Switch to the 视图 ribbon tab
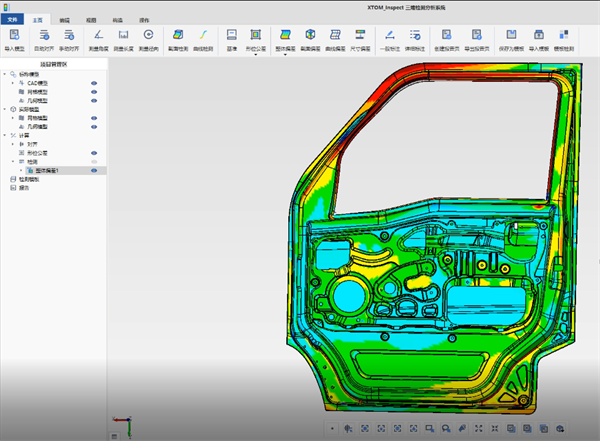Viewport: 600px width, 441px height. coord(91,19)
